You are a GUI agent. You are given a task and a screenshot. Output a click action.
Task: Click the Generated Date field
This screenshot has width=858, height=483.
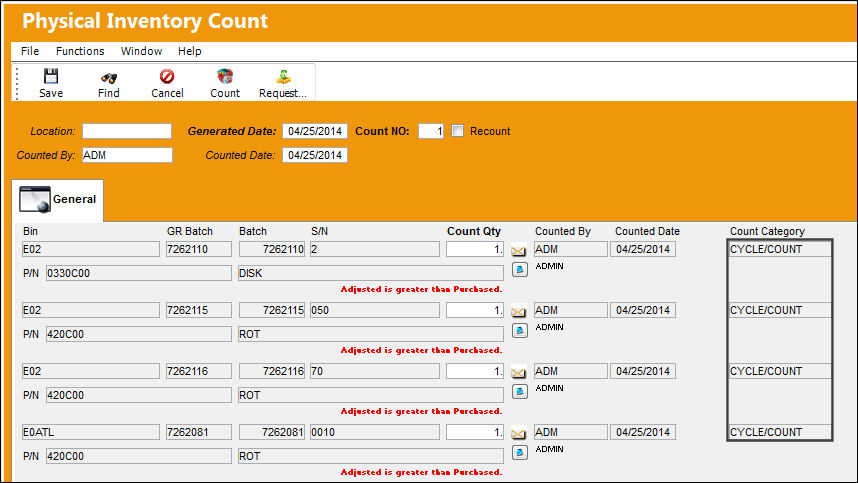(x=315, y=131)
